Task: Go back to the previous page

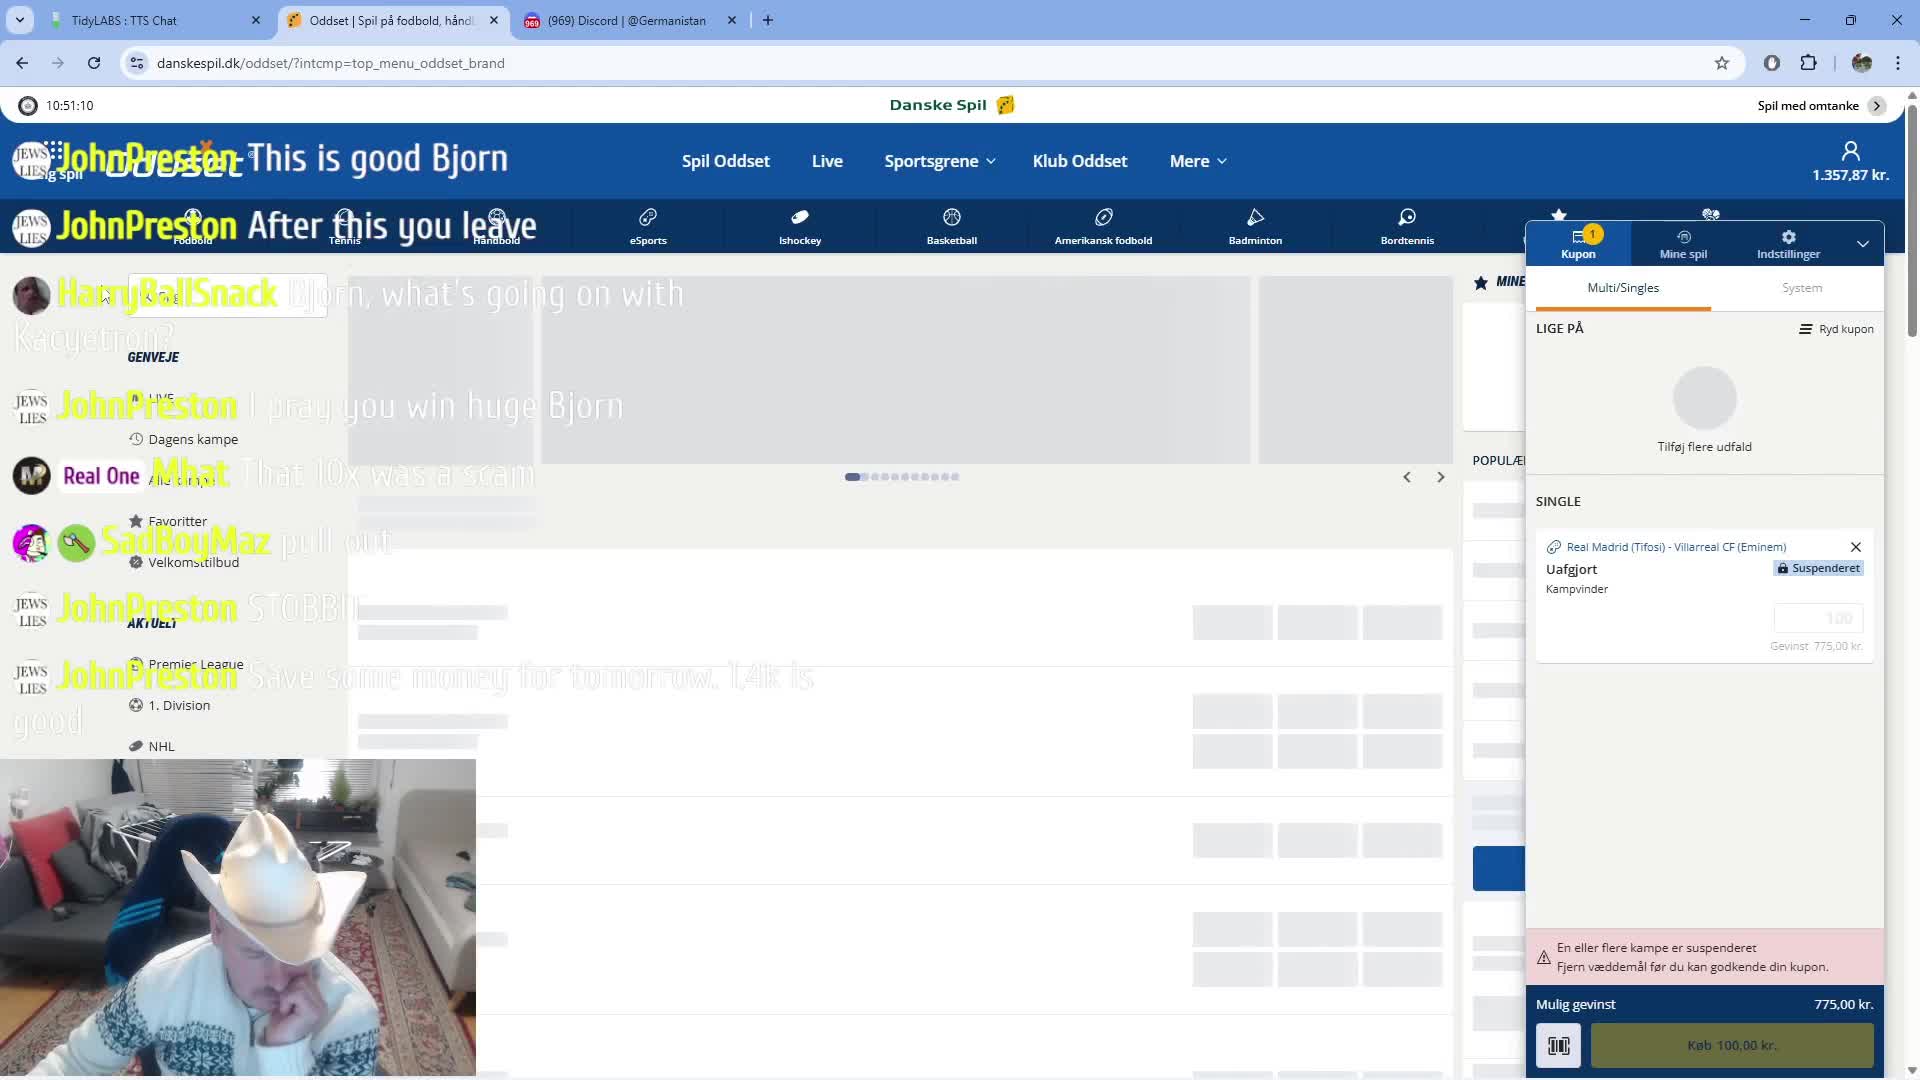Action: (22, 63)
